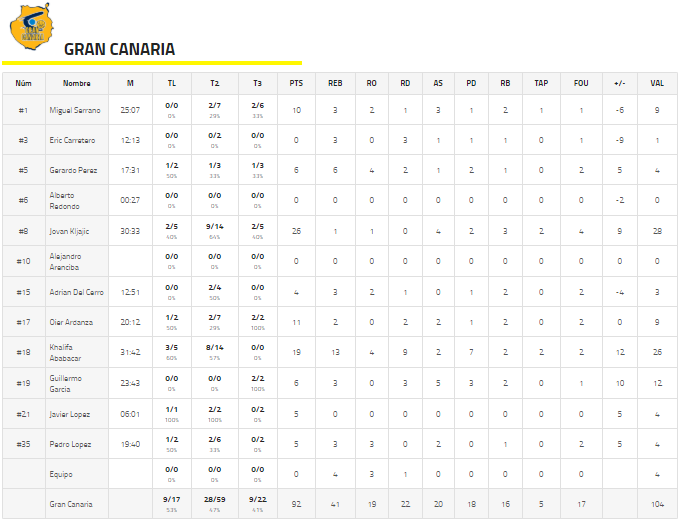Click the TAP column header
Viewport: 682px width, 520px height.
pos(540,83)
